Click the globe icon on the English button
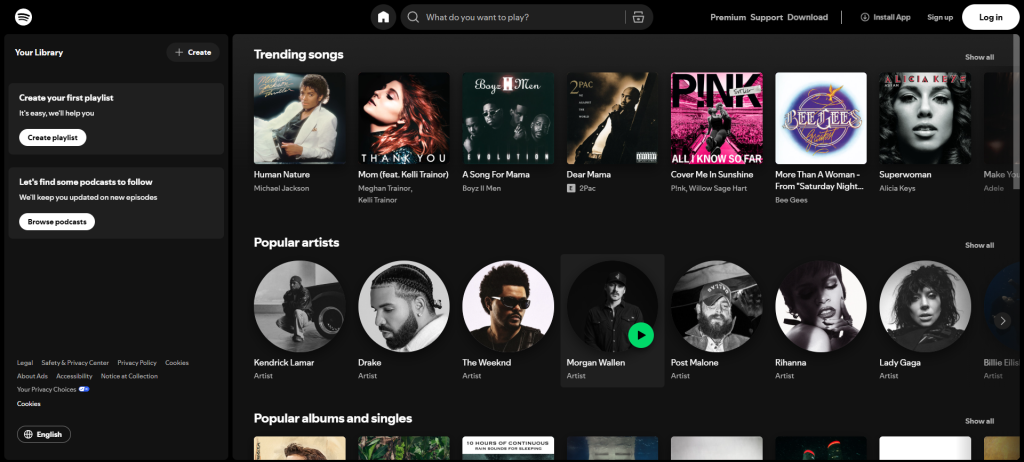This screenshot has height=462, width=1024. coord(28,435)
